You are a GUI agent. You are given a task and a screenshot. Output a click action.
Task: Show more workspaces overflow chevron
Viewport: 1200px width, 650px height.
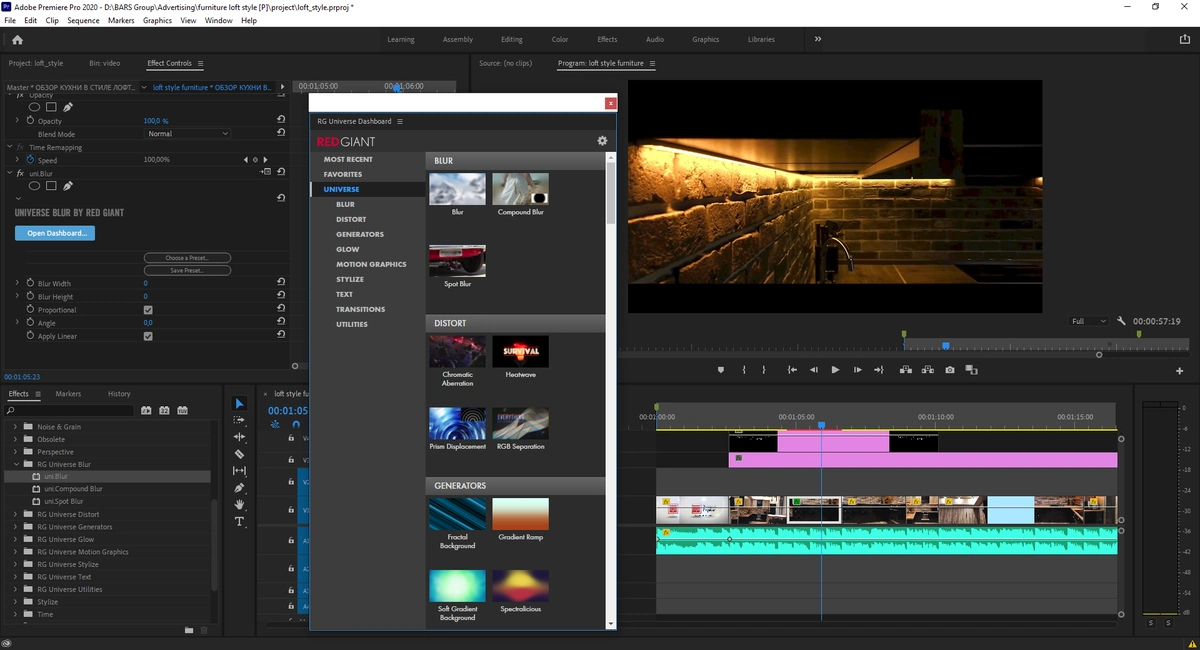(x=818, y=39)
